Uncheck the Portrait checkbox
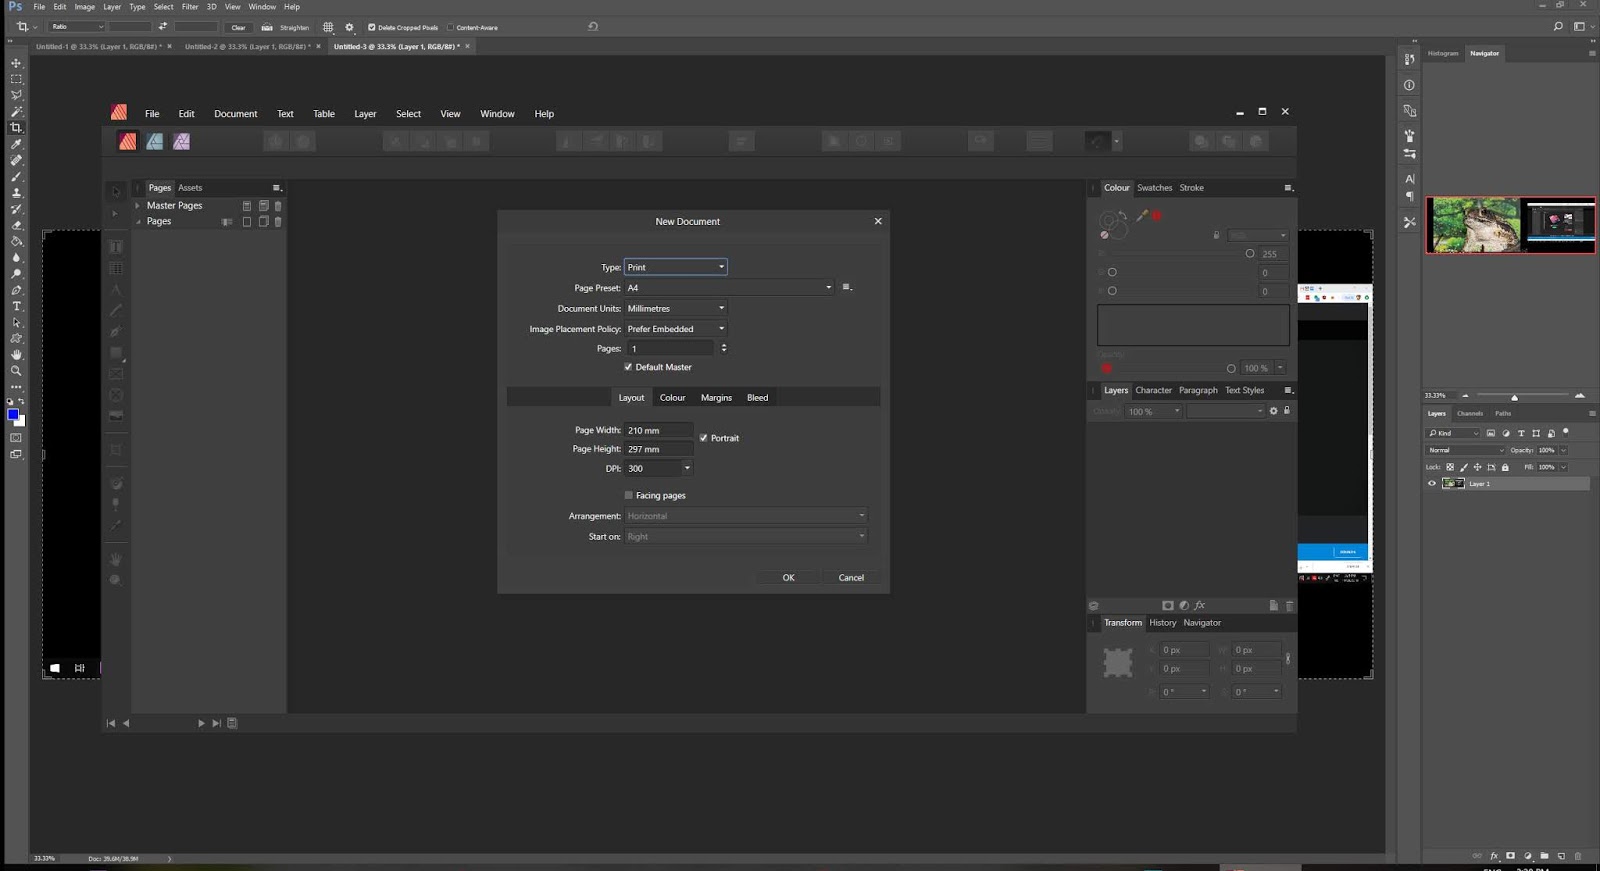 pos(704,438)
